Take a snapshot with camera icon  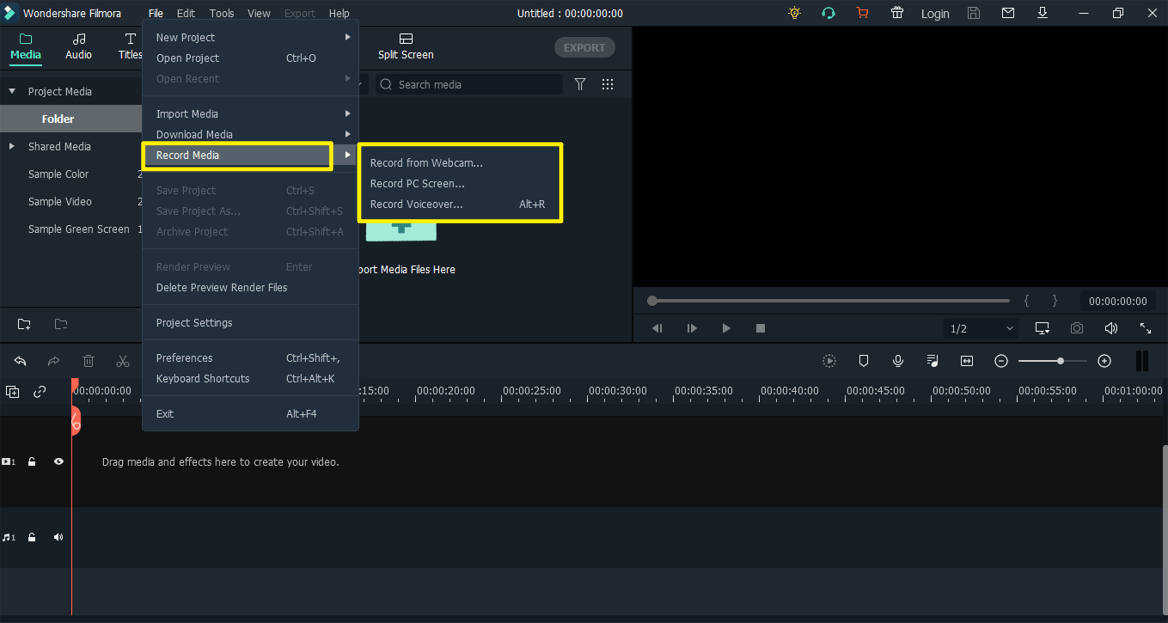point(1076,328)
